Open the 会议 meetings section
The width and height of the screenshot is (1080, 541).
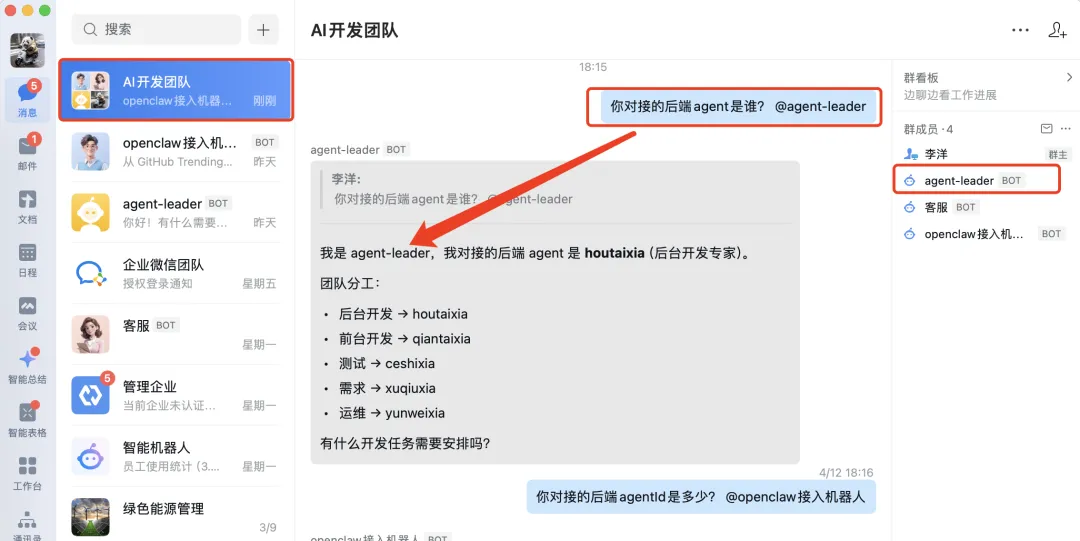pyautogui.click(x=28, y=312)
